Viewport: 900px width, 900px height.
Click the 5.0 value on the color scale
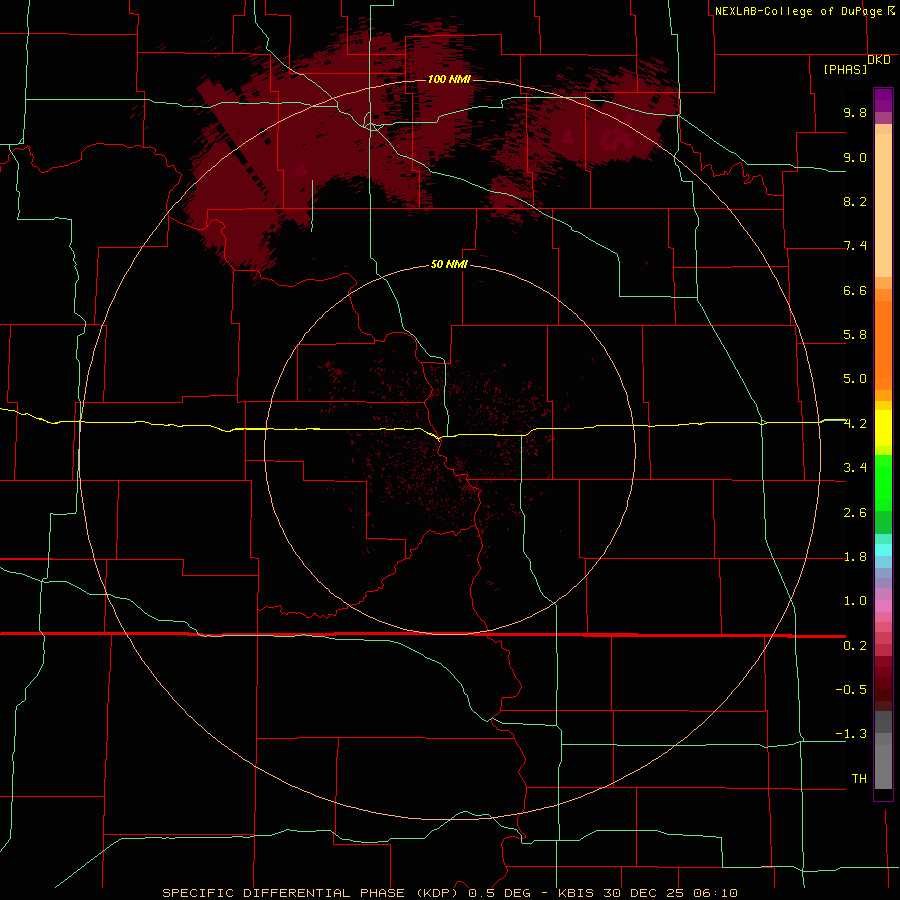click(855, 379)
